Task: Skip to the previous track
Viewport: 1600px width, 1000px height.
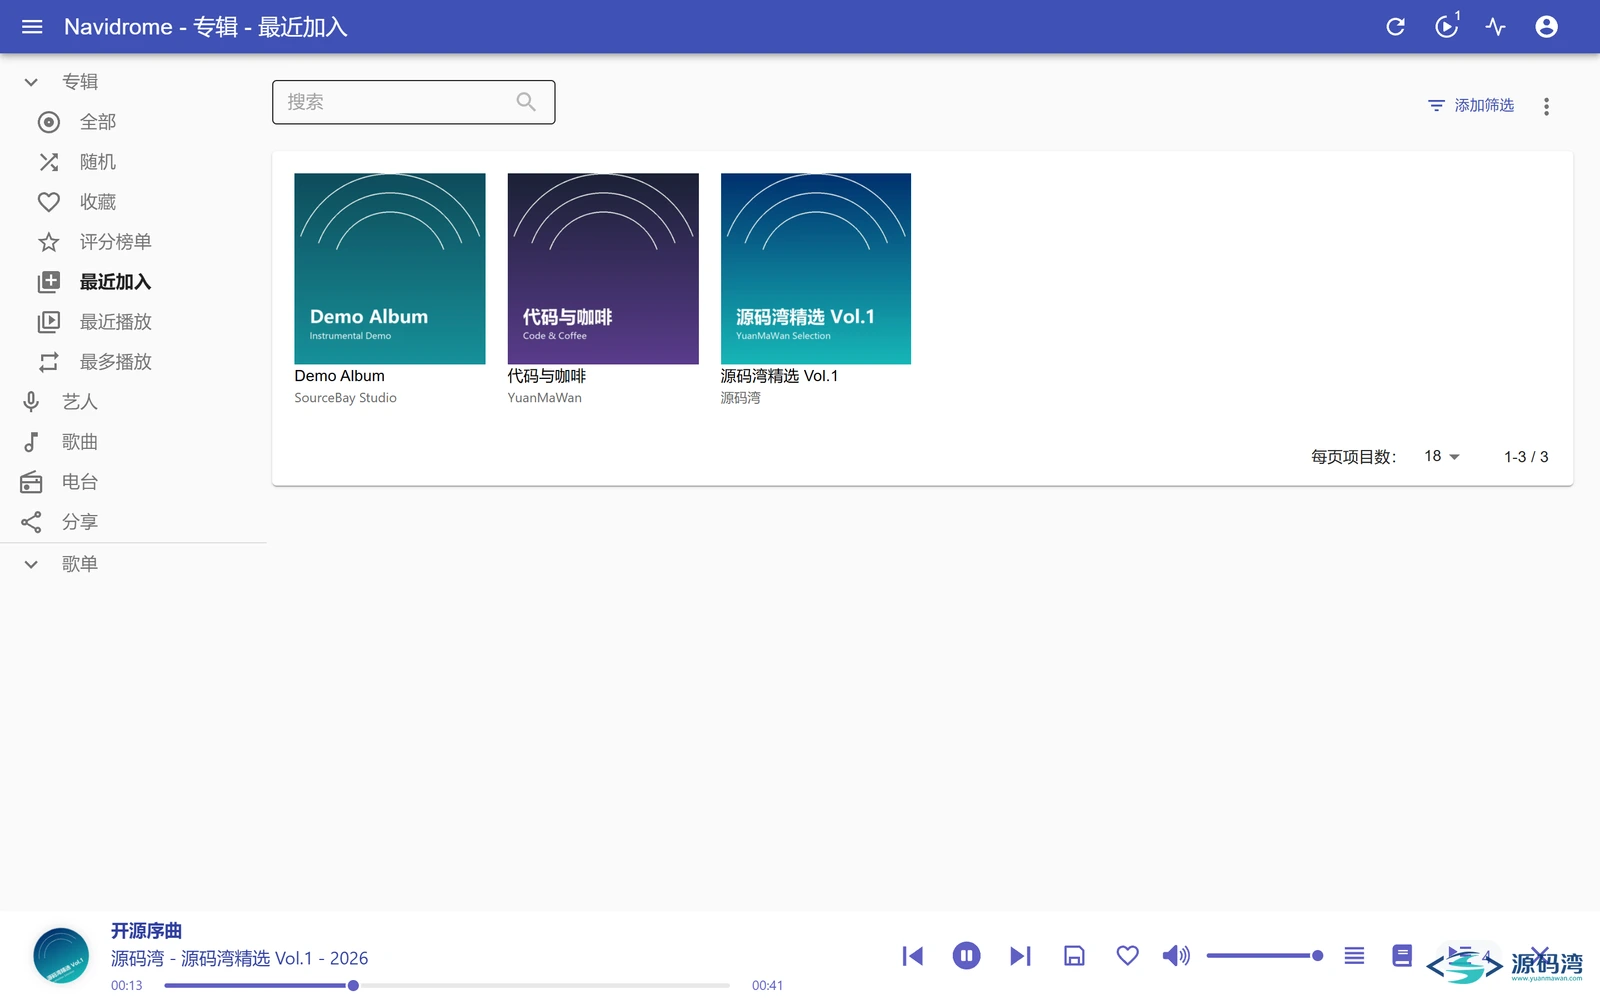Action: (x=912, y=956)
